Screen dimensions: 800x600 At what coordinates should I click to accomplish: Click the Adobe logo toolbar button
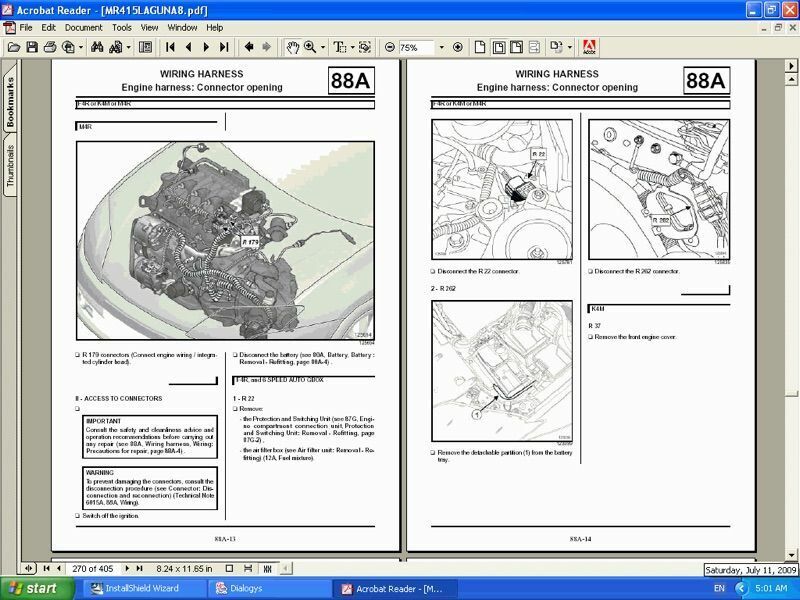589,47
